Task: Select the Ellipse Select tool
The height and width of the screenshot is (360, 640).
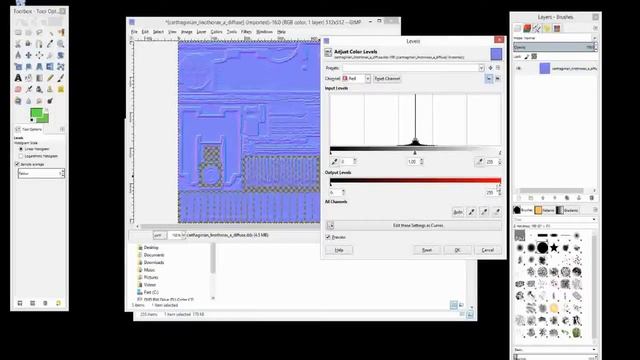Action: pyautogui.click(x=29, y=33)
